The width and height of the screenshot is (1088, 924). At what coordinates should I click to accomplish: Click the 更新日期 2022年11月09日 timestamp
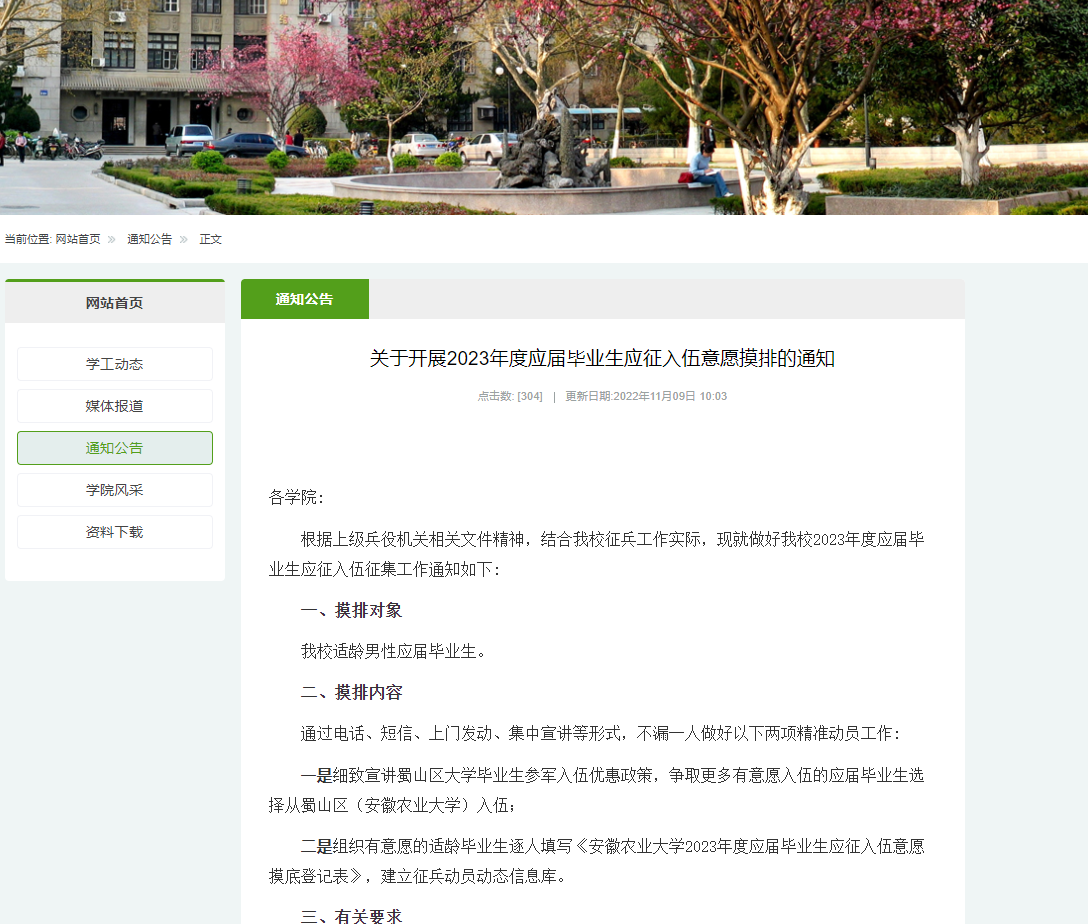coord(646,396)
